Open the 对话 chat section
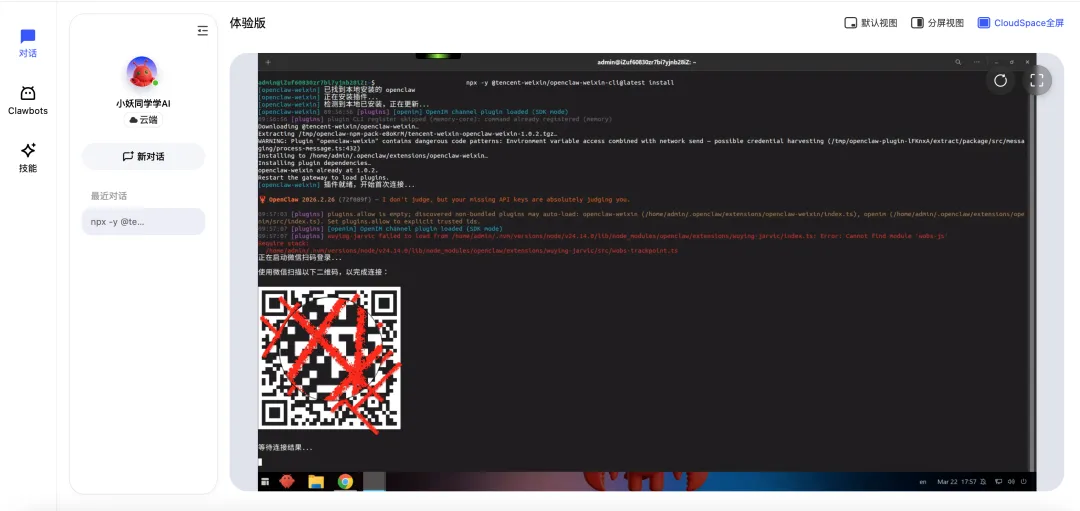The width and height of the screenshot is (1080, 511). click(x=28, y=43)
